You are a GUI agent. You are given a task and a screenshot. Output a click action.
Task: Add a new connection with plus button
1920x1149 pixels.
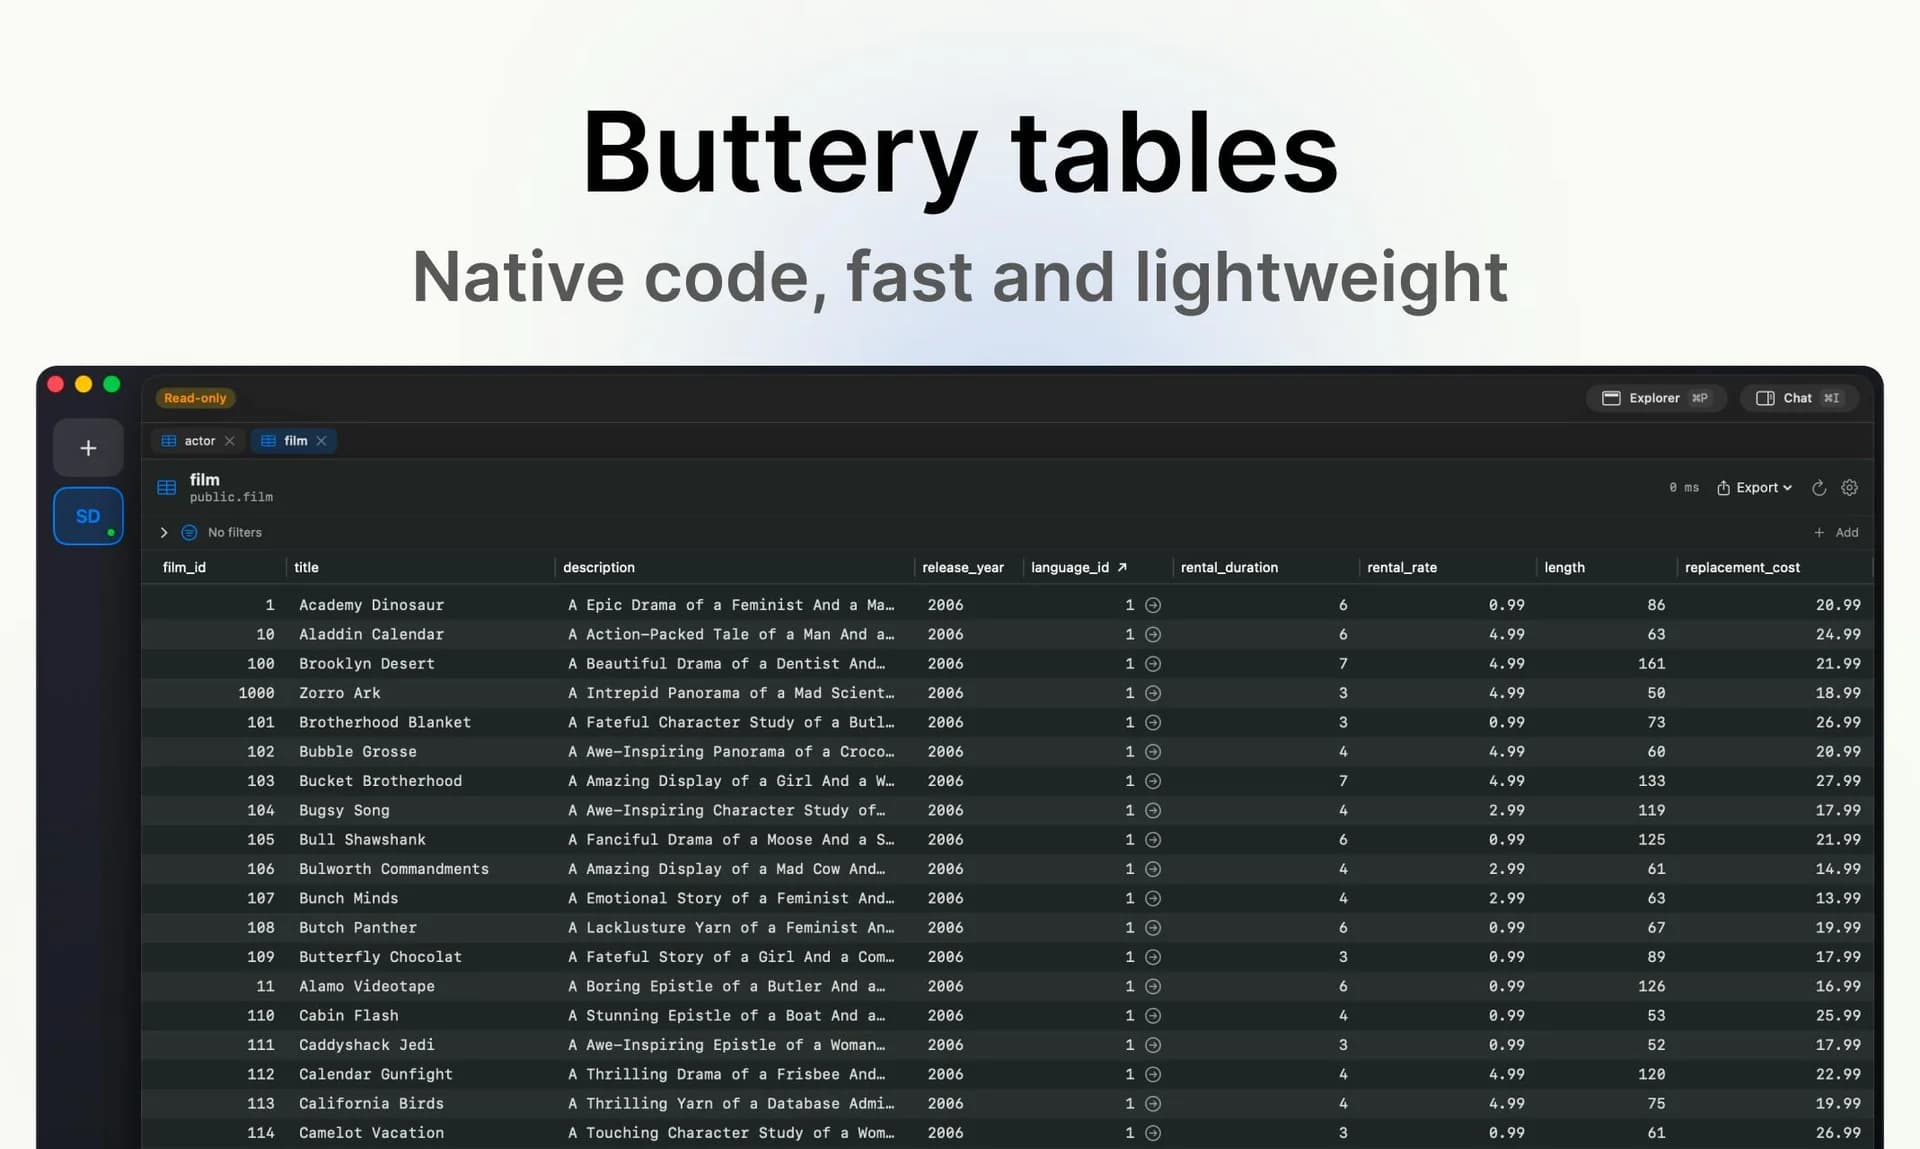point(88,448)
